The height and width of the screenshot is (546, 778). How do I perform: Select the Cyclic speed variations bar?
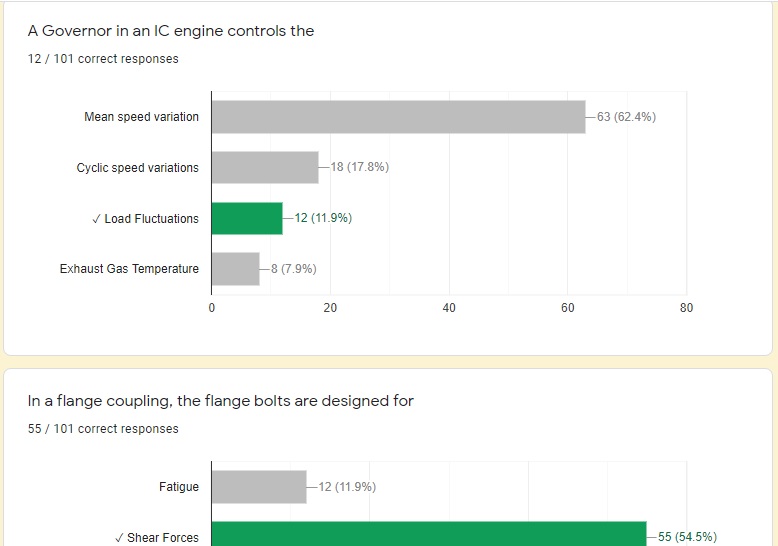265,168
